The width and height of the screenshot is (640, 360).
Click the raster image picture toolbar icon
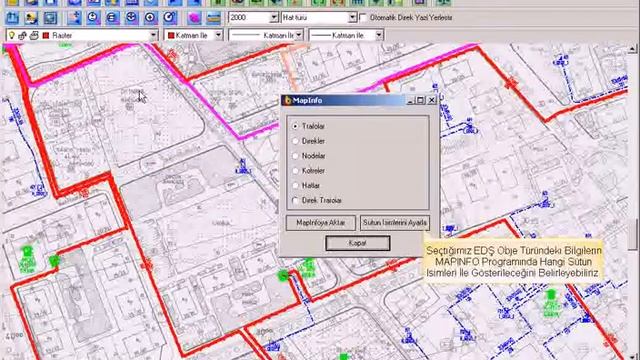[31, 18]
